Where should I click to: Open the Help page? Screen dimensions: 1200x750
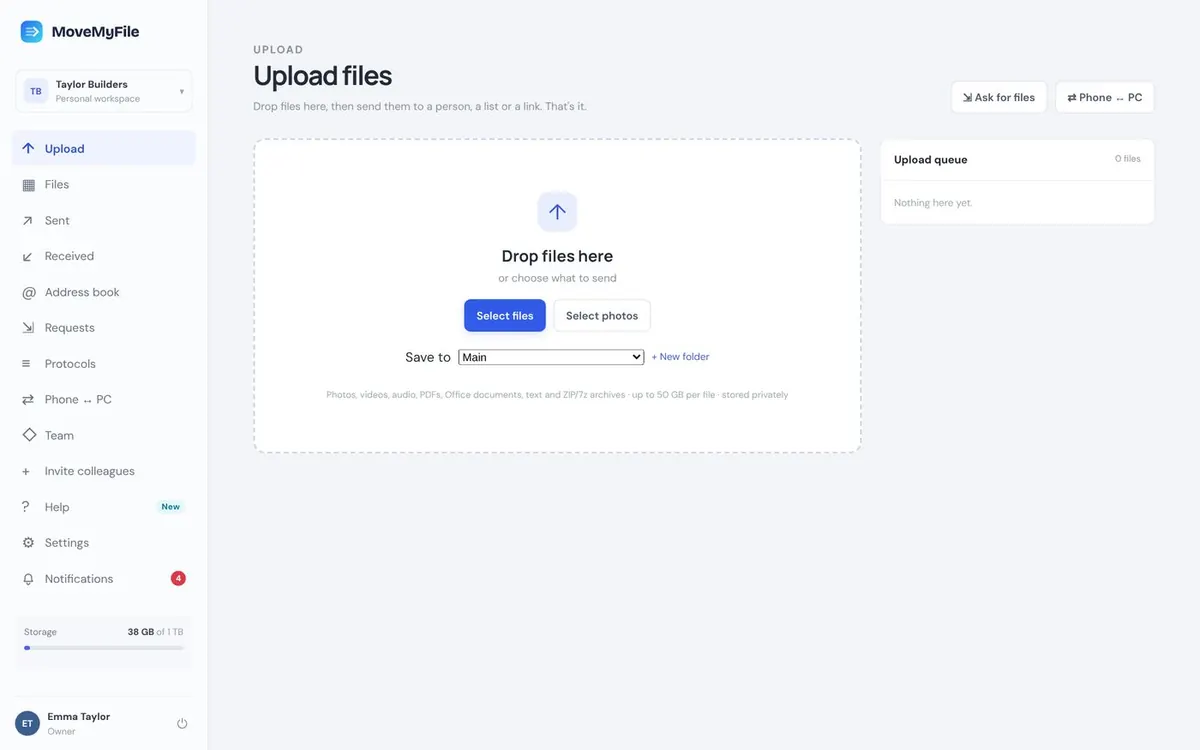(x=104, y=507)
